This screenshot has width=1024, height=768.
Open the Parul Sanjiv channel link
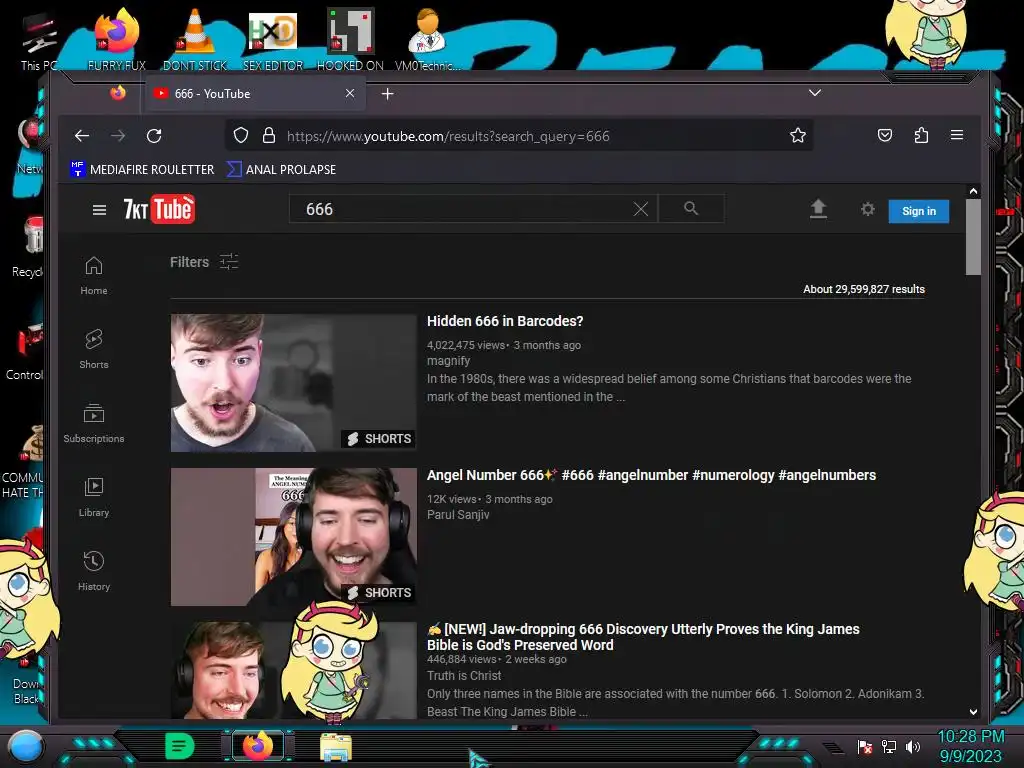pyautogui.click(x=458, y=515)
